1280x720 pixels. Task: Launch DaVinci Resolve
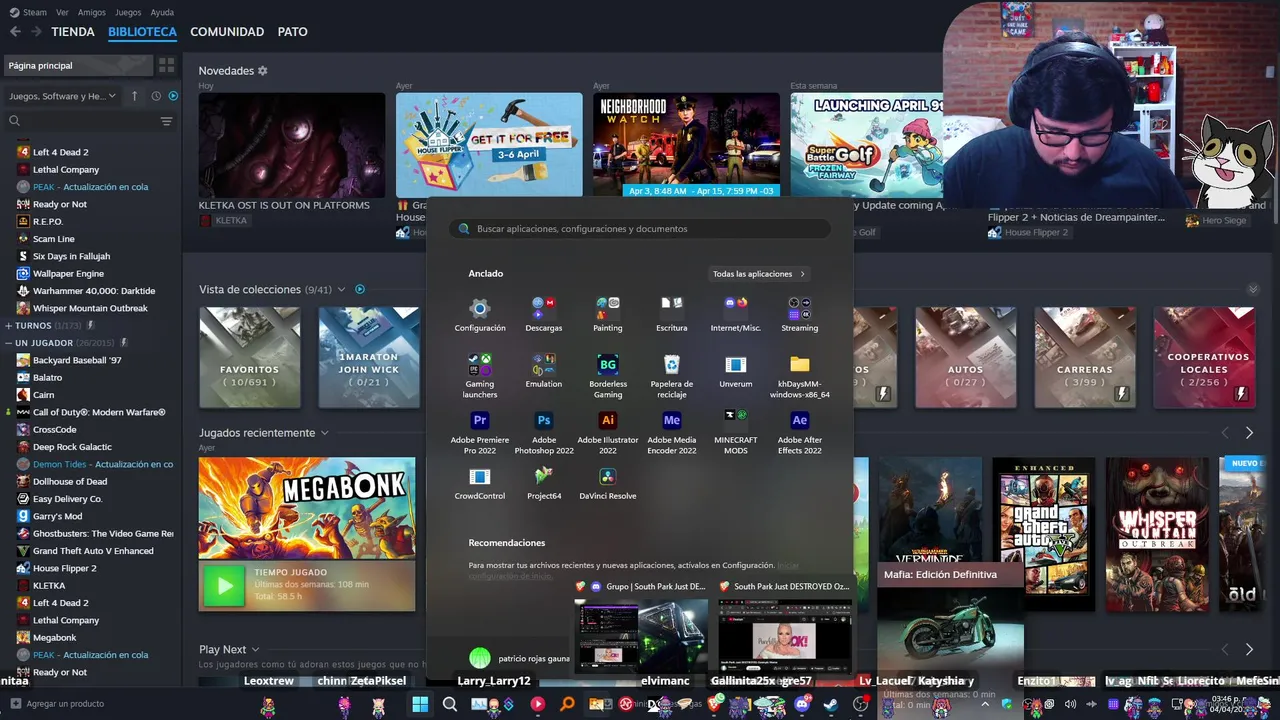pos(608,482)
